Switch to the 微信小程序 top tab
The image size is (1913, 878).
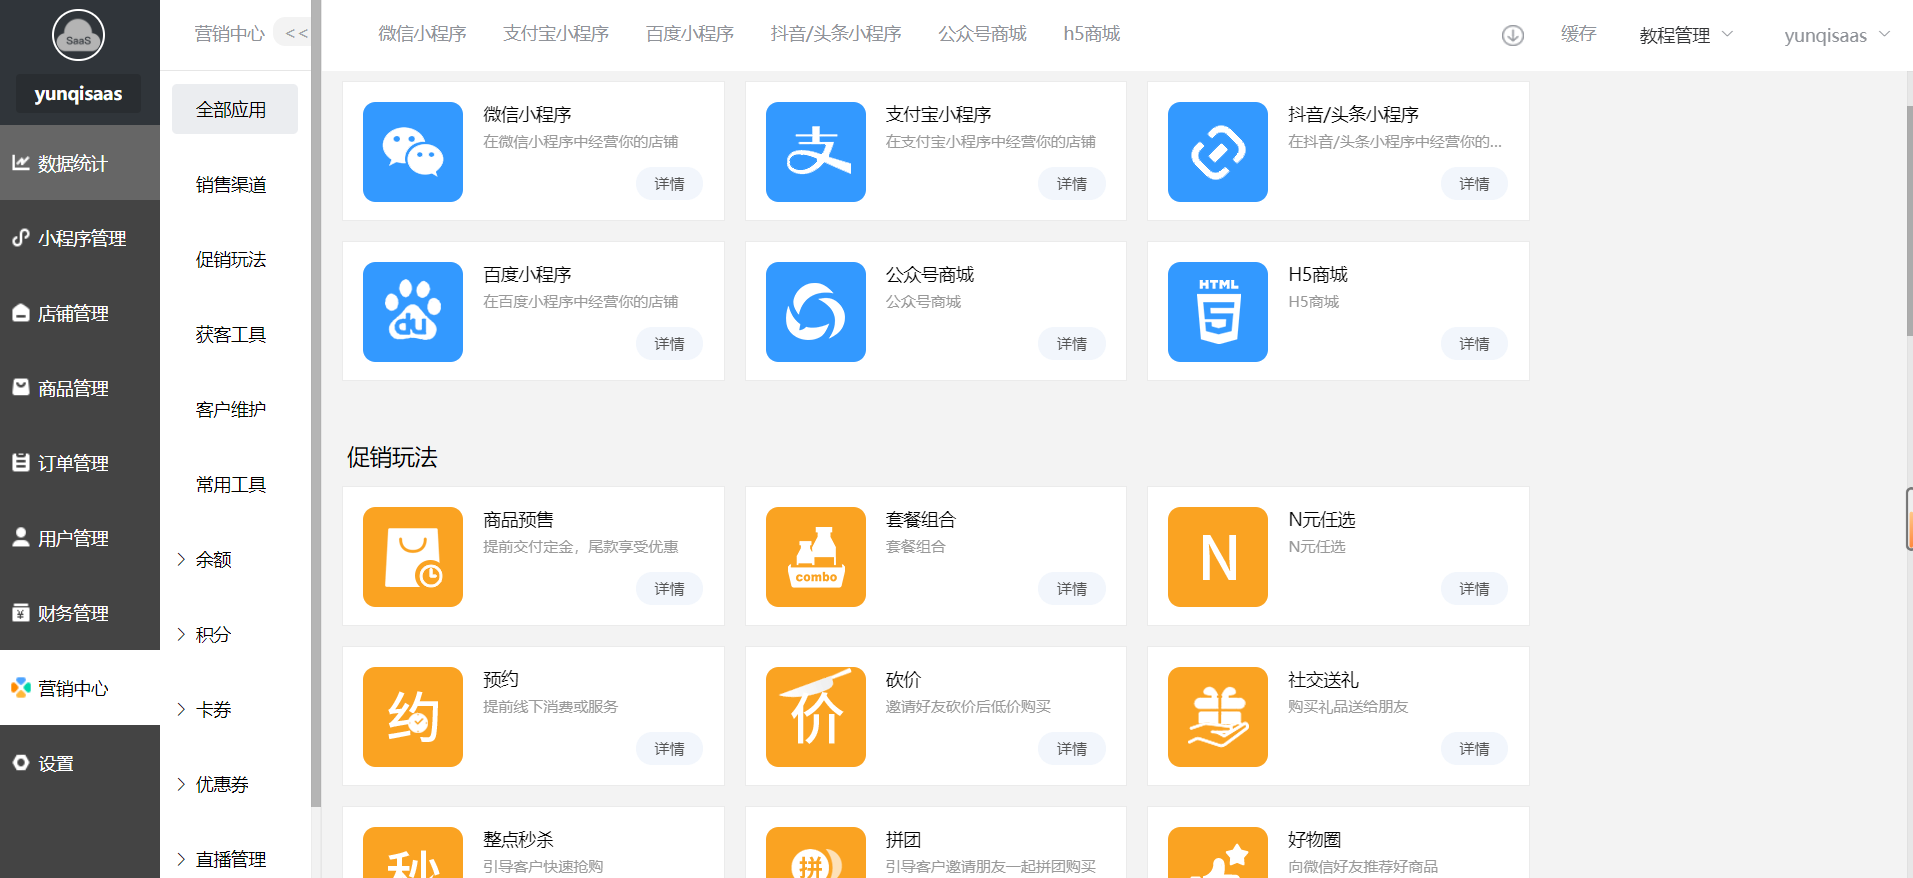(x=422, y=34)
